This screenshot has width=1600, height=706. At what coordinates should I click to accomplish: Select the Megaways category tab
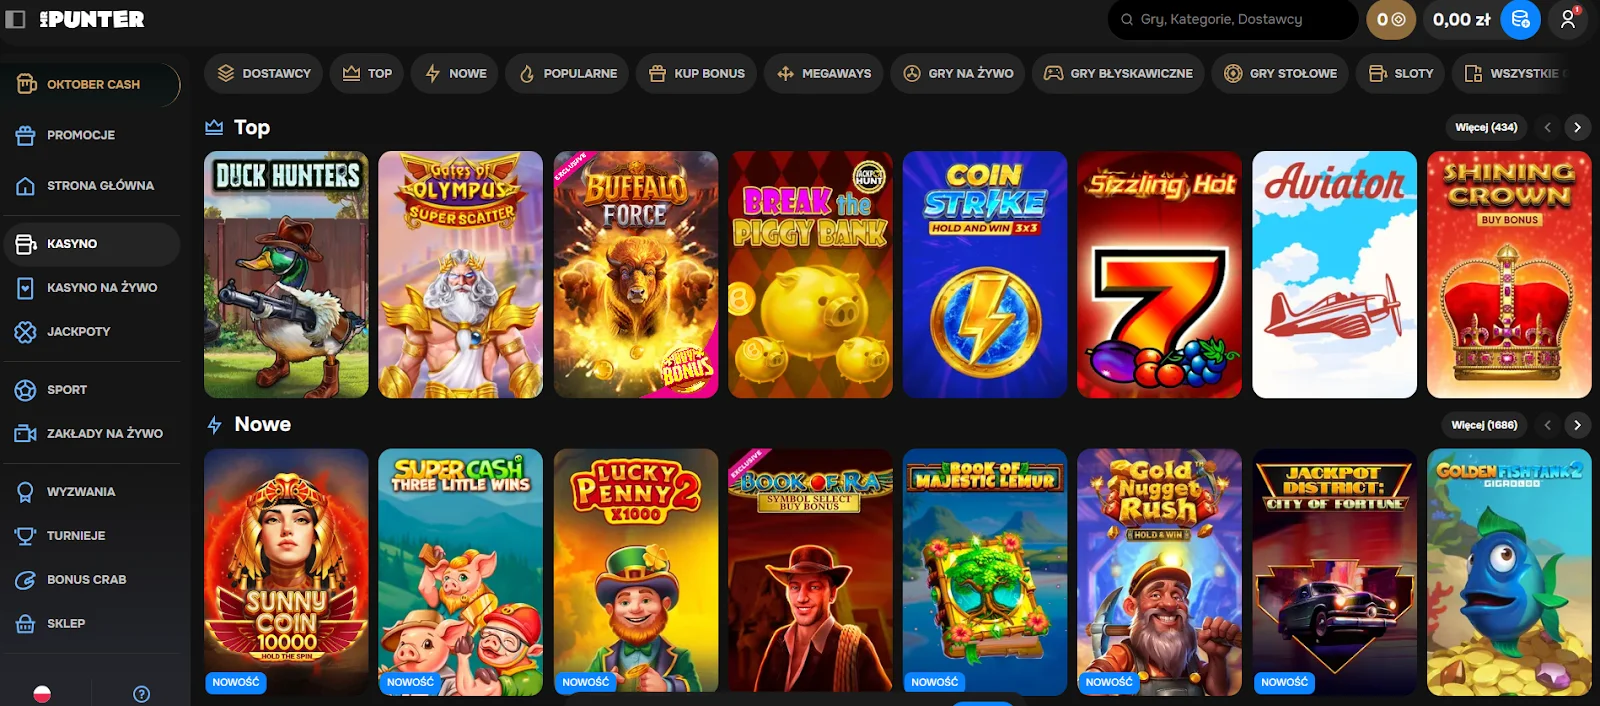[x=824, y=73]
